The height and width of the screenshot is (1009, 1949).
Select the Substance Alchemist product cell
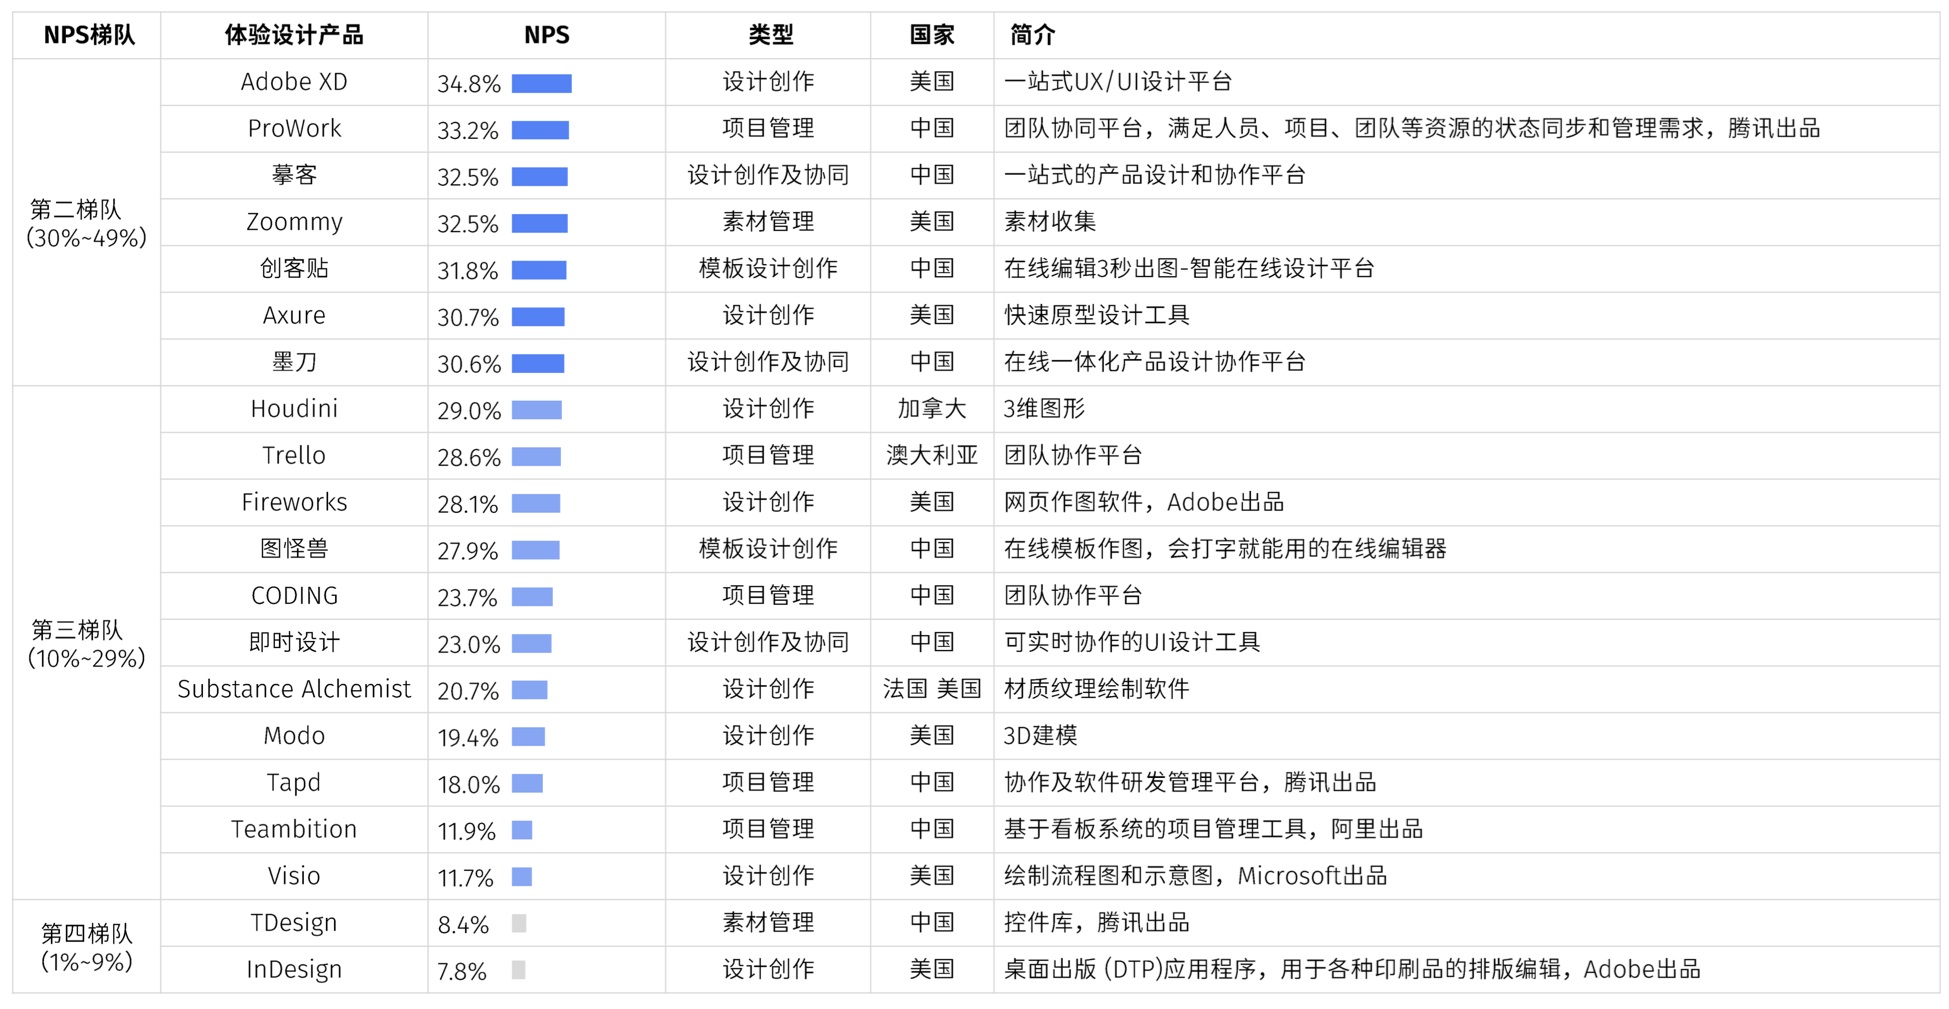[x=294, y=689]
